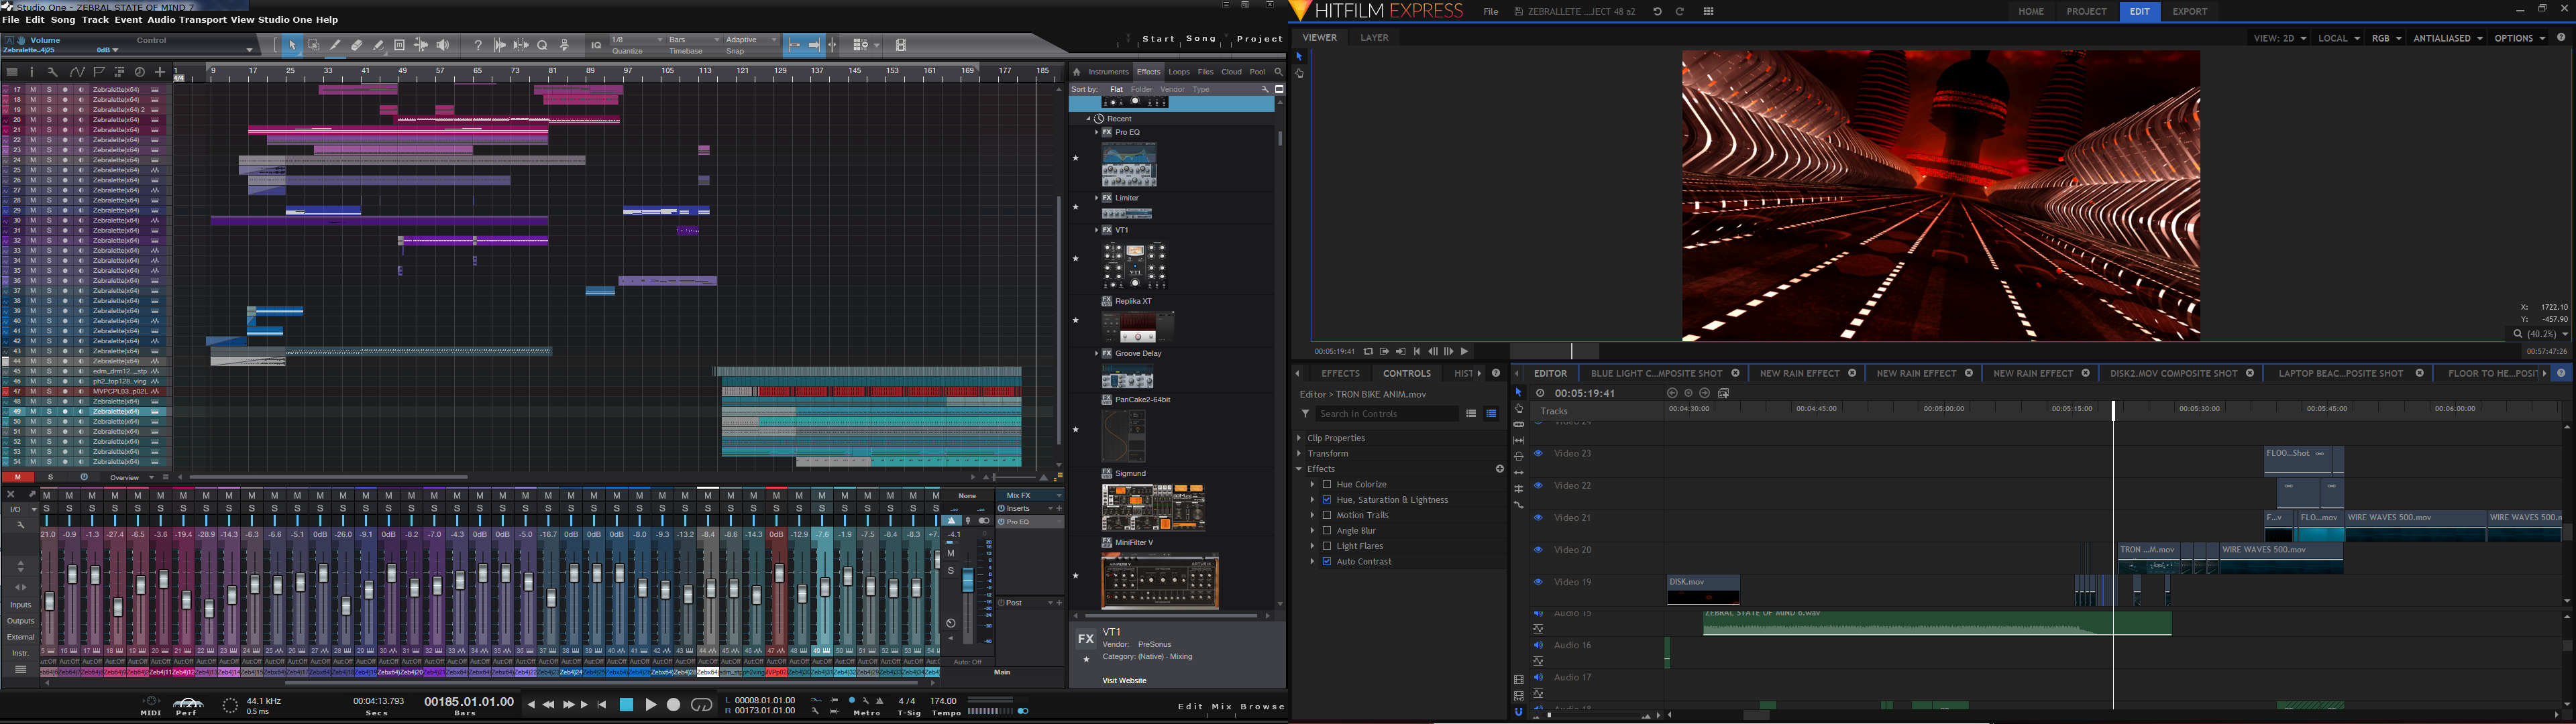Image resolution: width=2576 pixels, height=724 pixels.
Task: Open the wrench track settings icon above track list
Action: [x=53, y=72]
